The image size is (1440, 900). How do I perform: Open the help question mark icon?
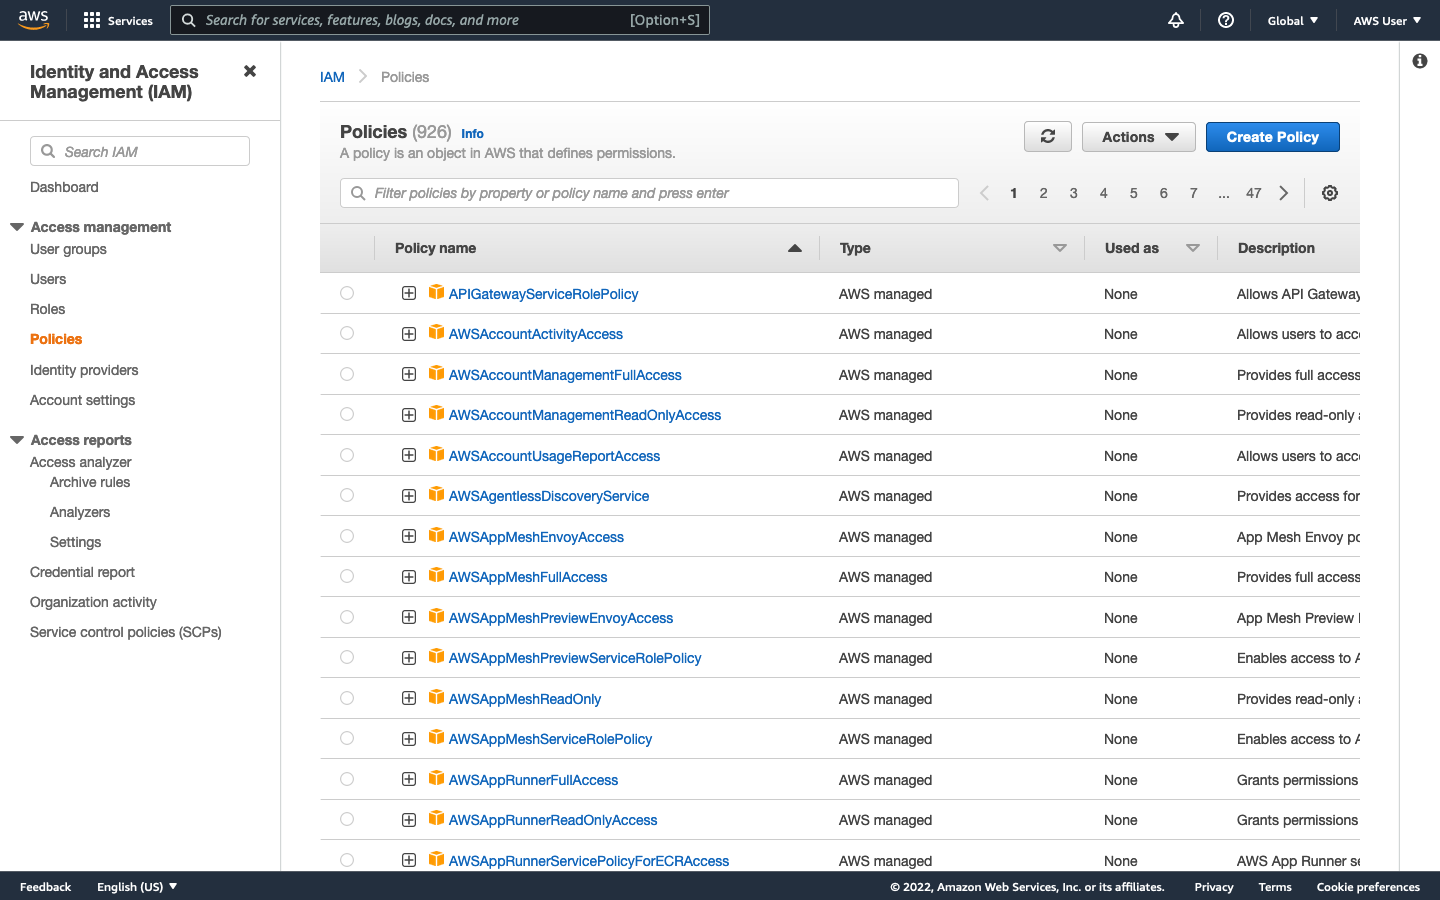pyautogui.click(x=1225, y=20)
